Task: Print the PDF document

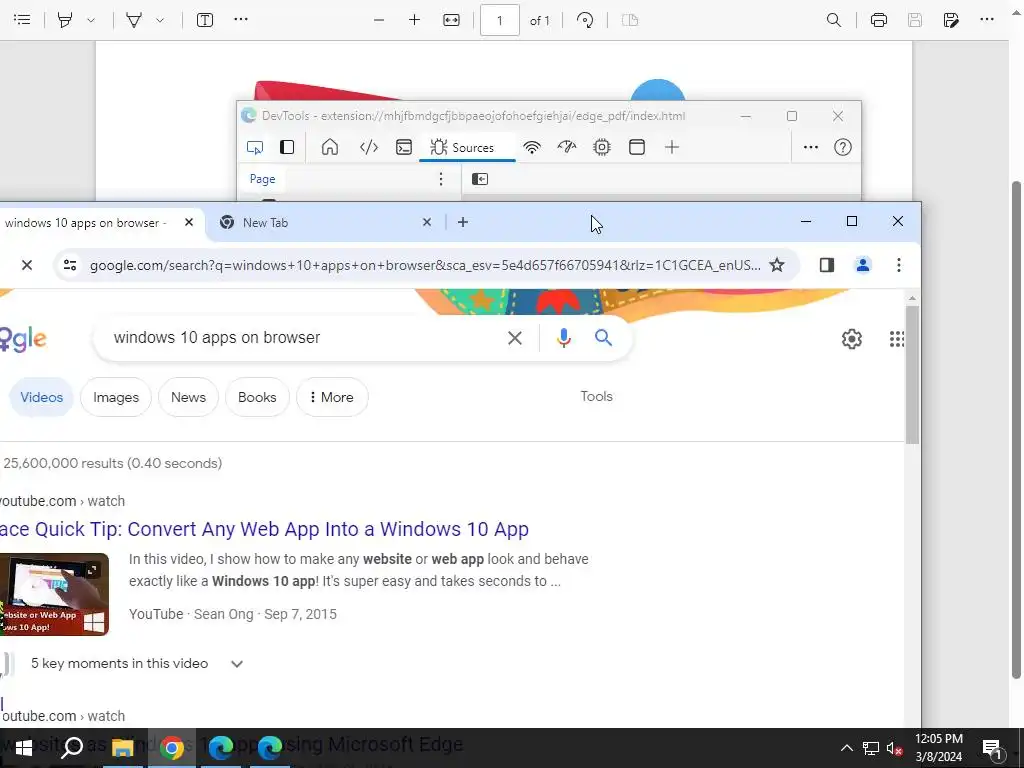Action: click(x=879, y=20)
